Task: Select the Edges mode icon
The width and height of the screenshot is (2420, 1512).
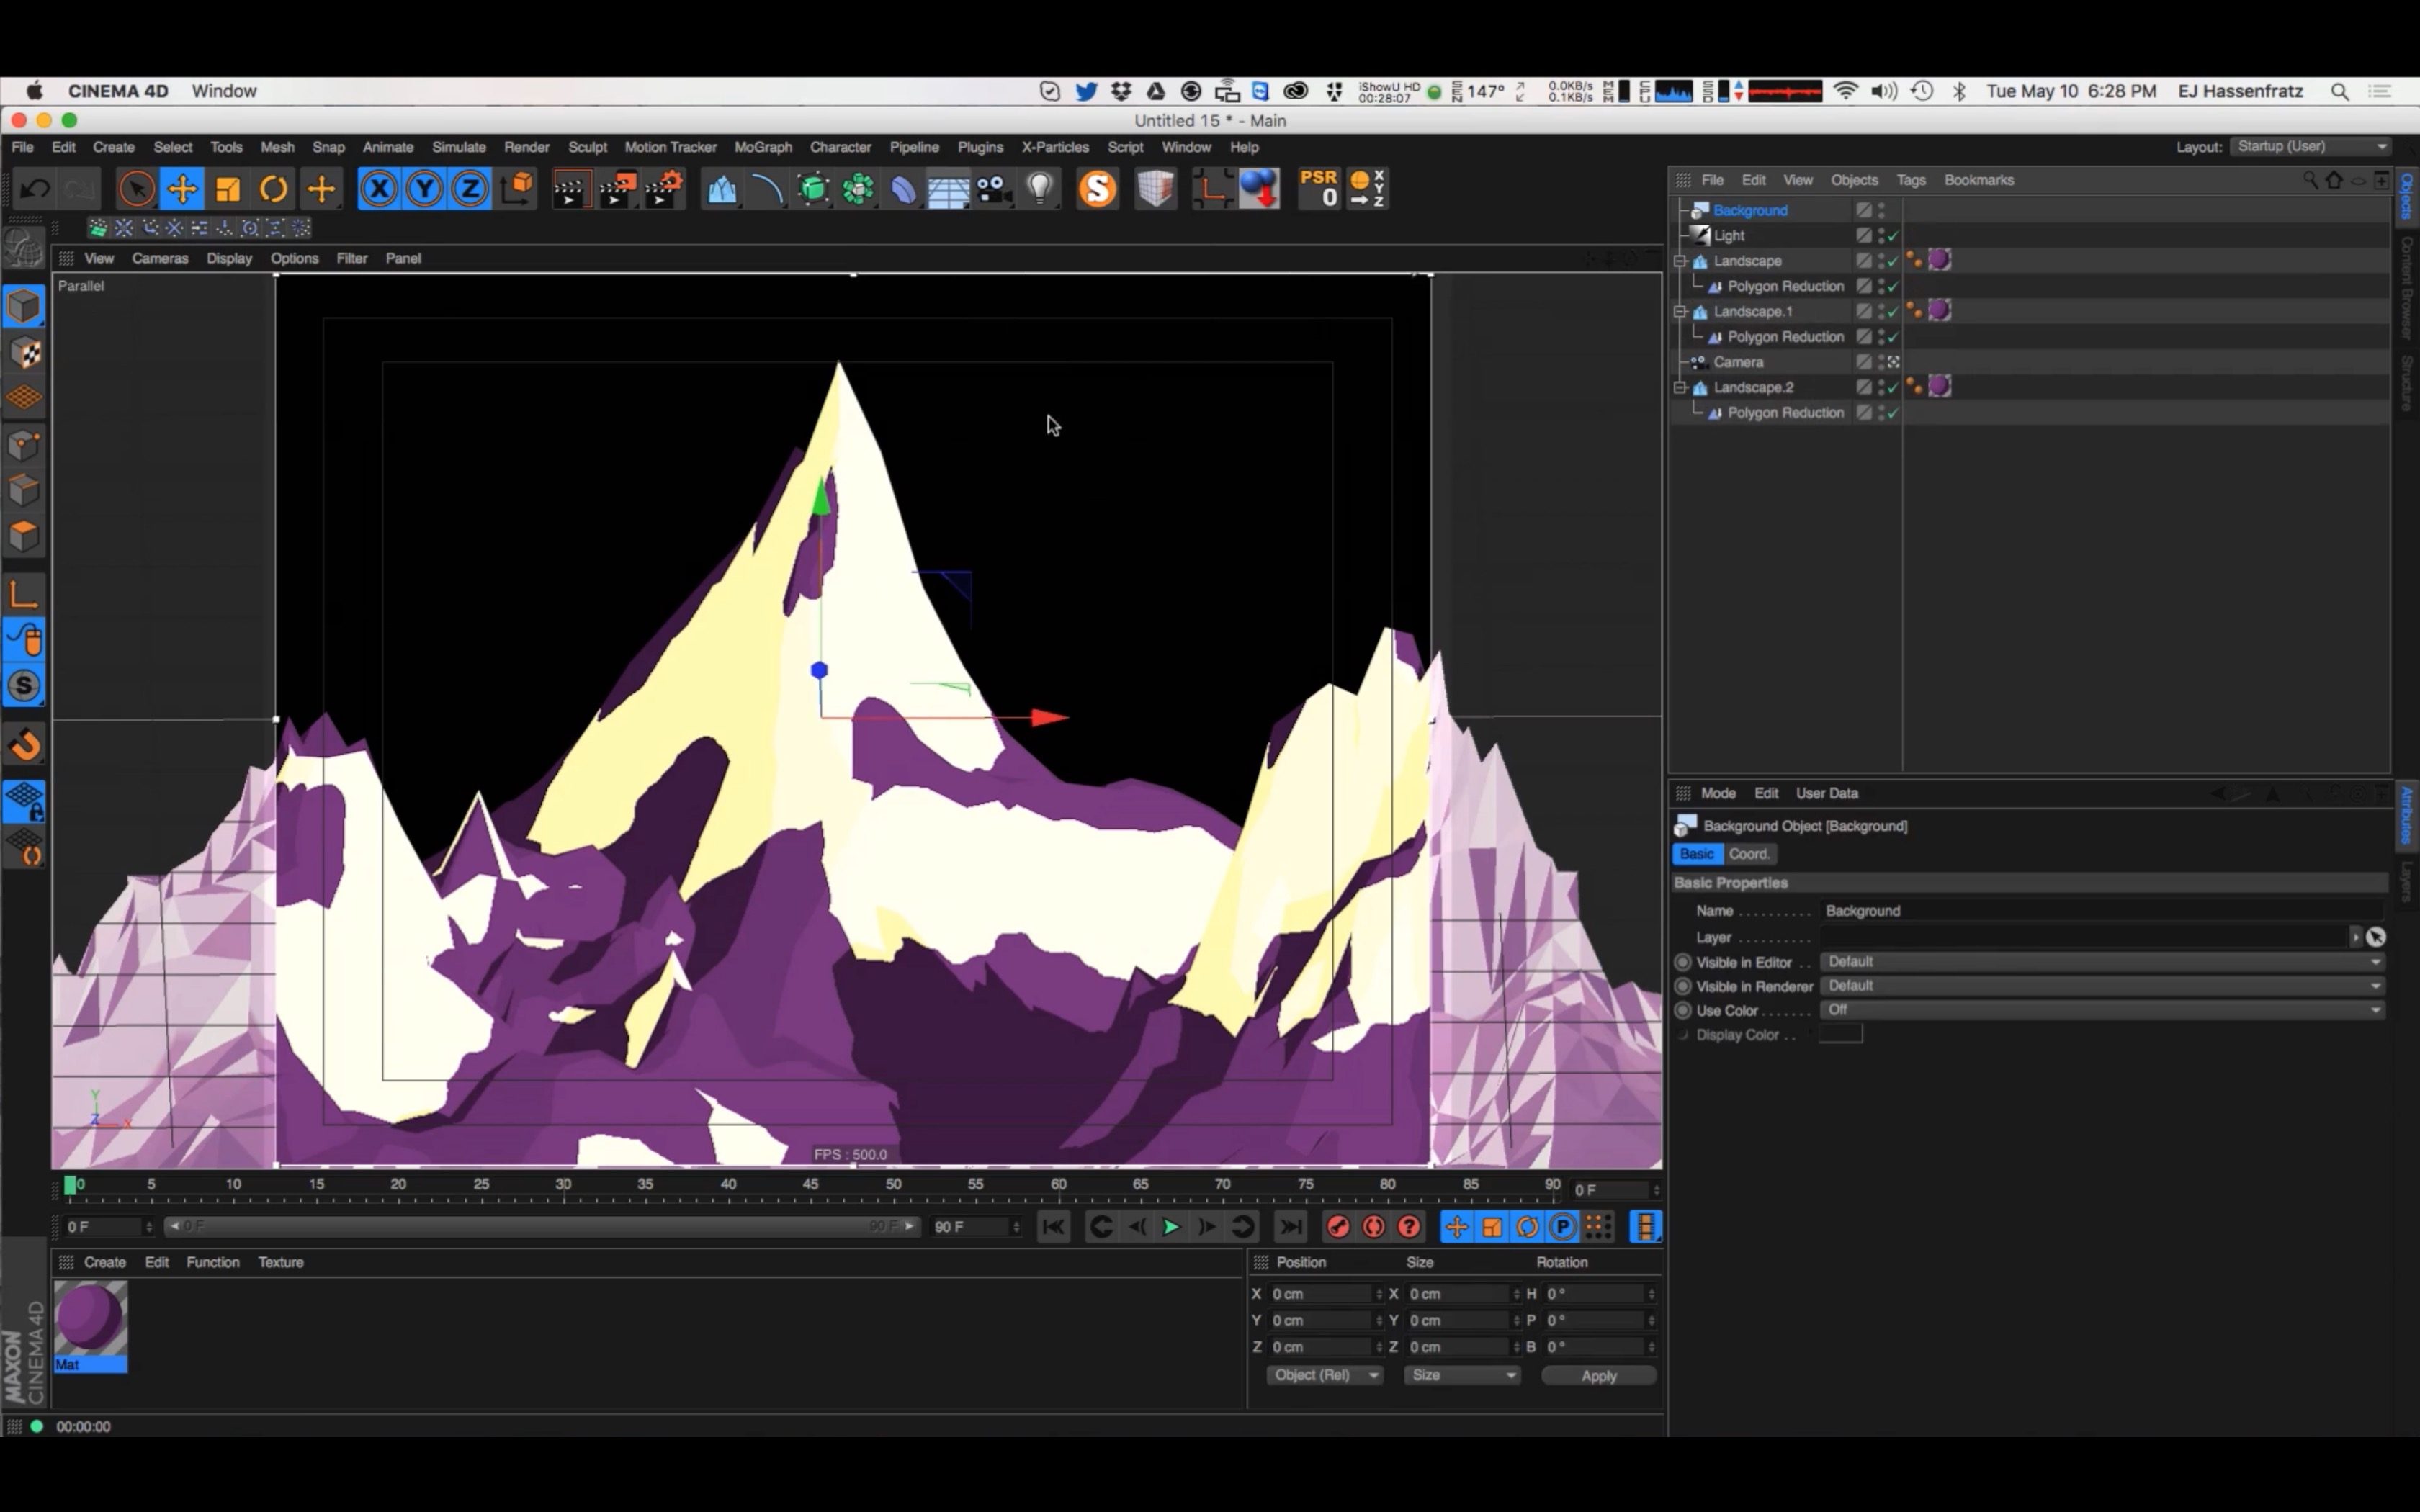Action: click(x=24, y=490)
